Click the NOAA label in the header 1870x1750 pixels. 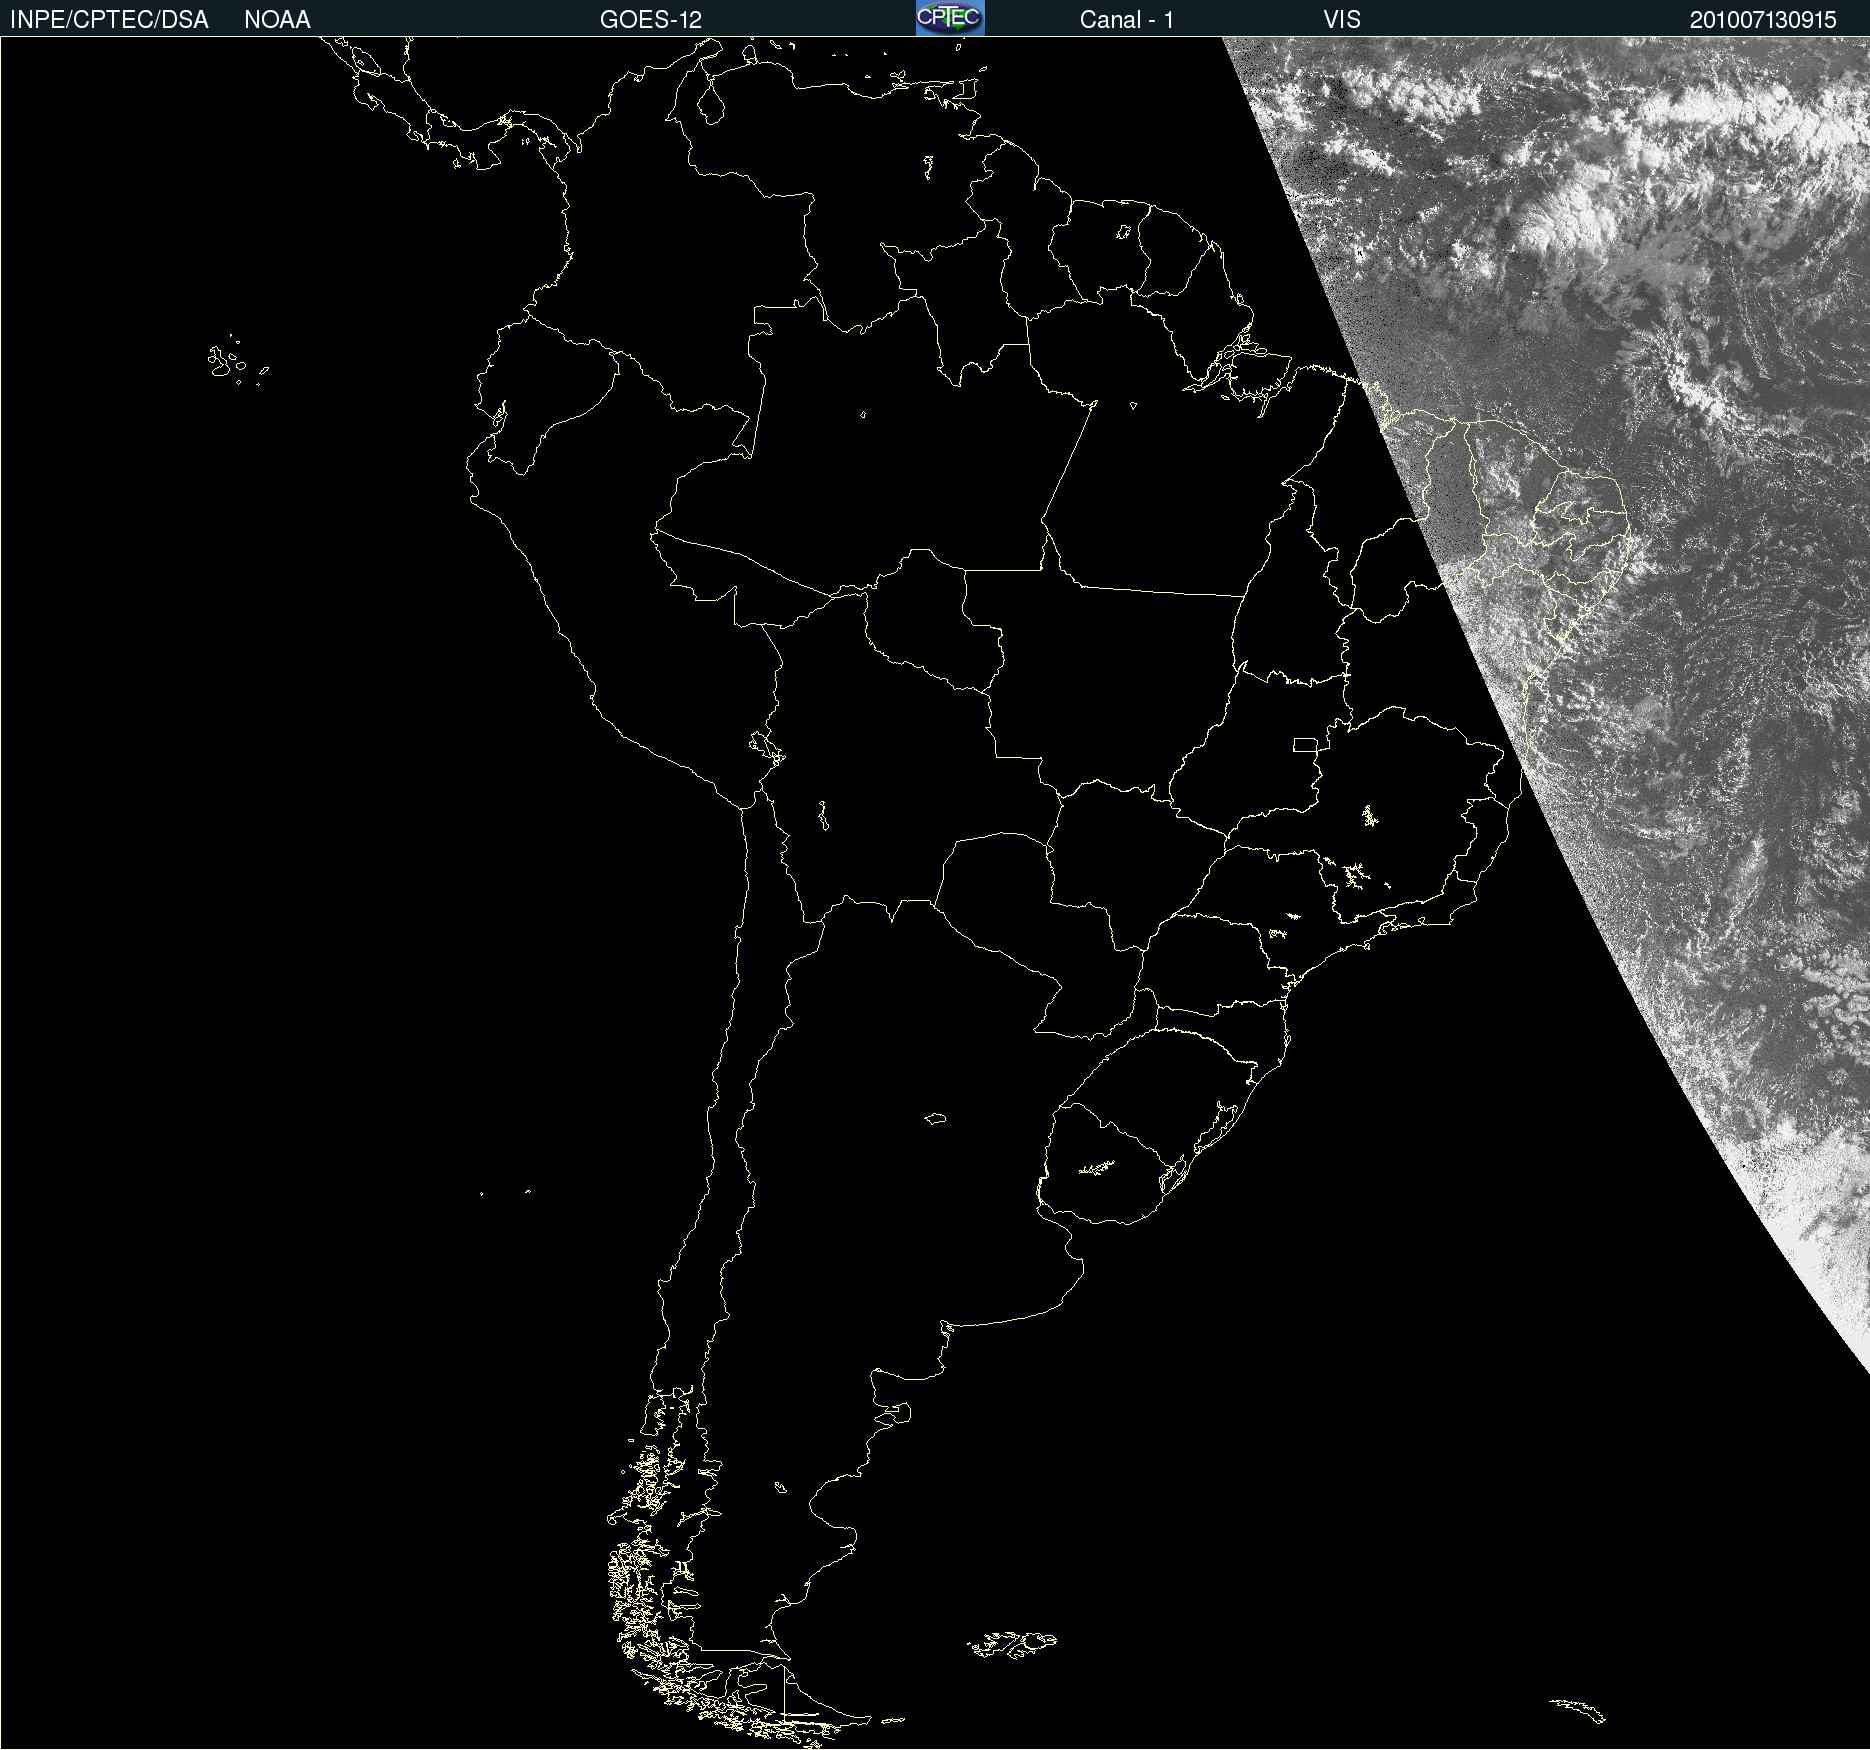tap(277, 20)
